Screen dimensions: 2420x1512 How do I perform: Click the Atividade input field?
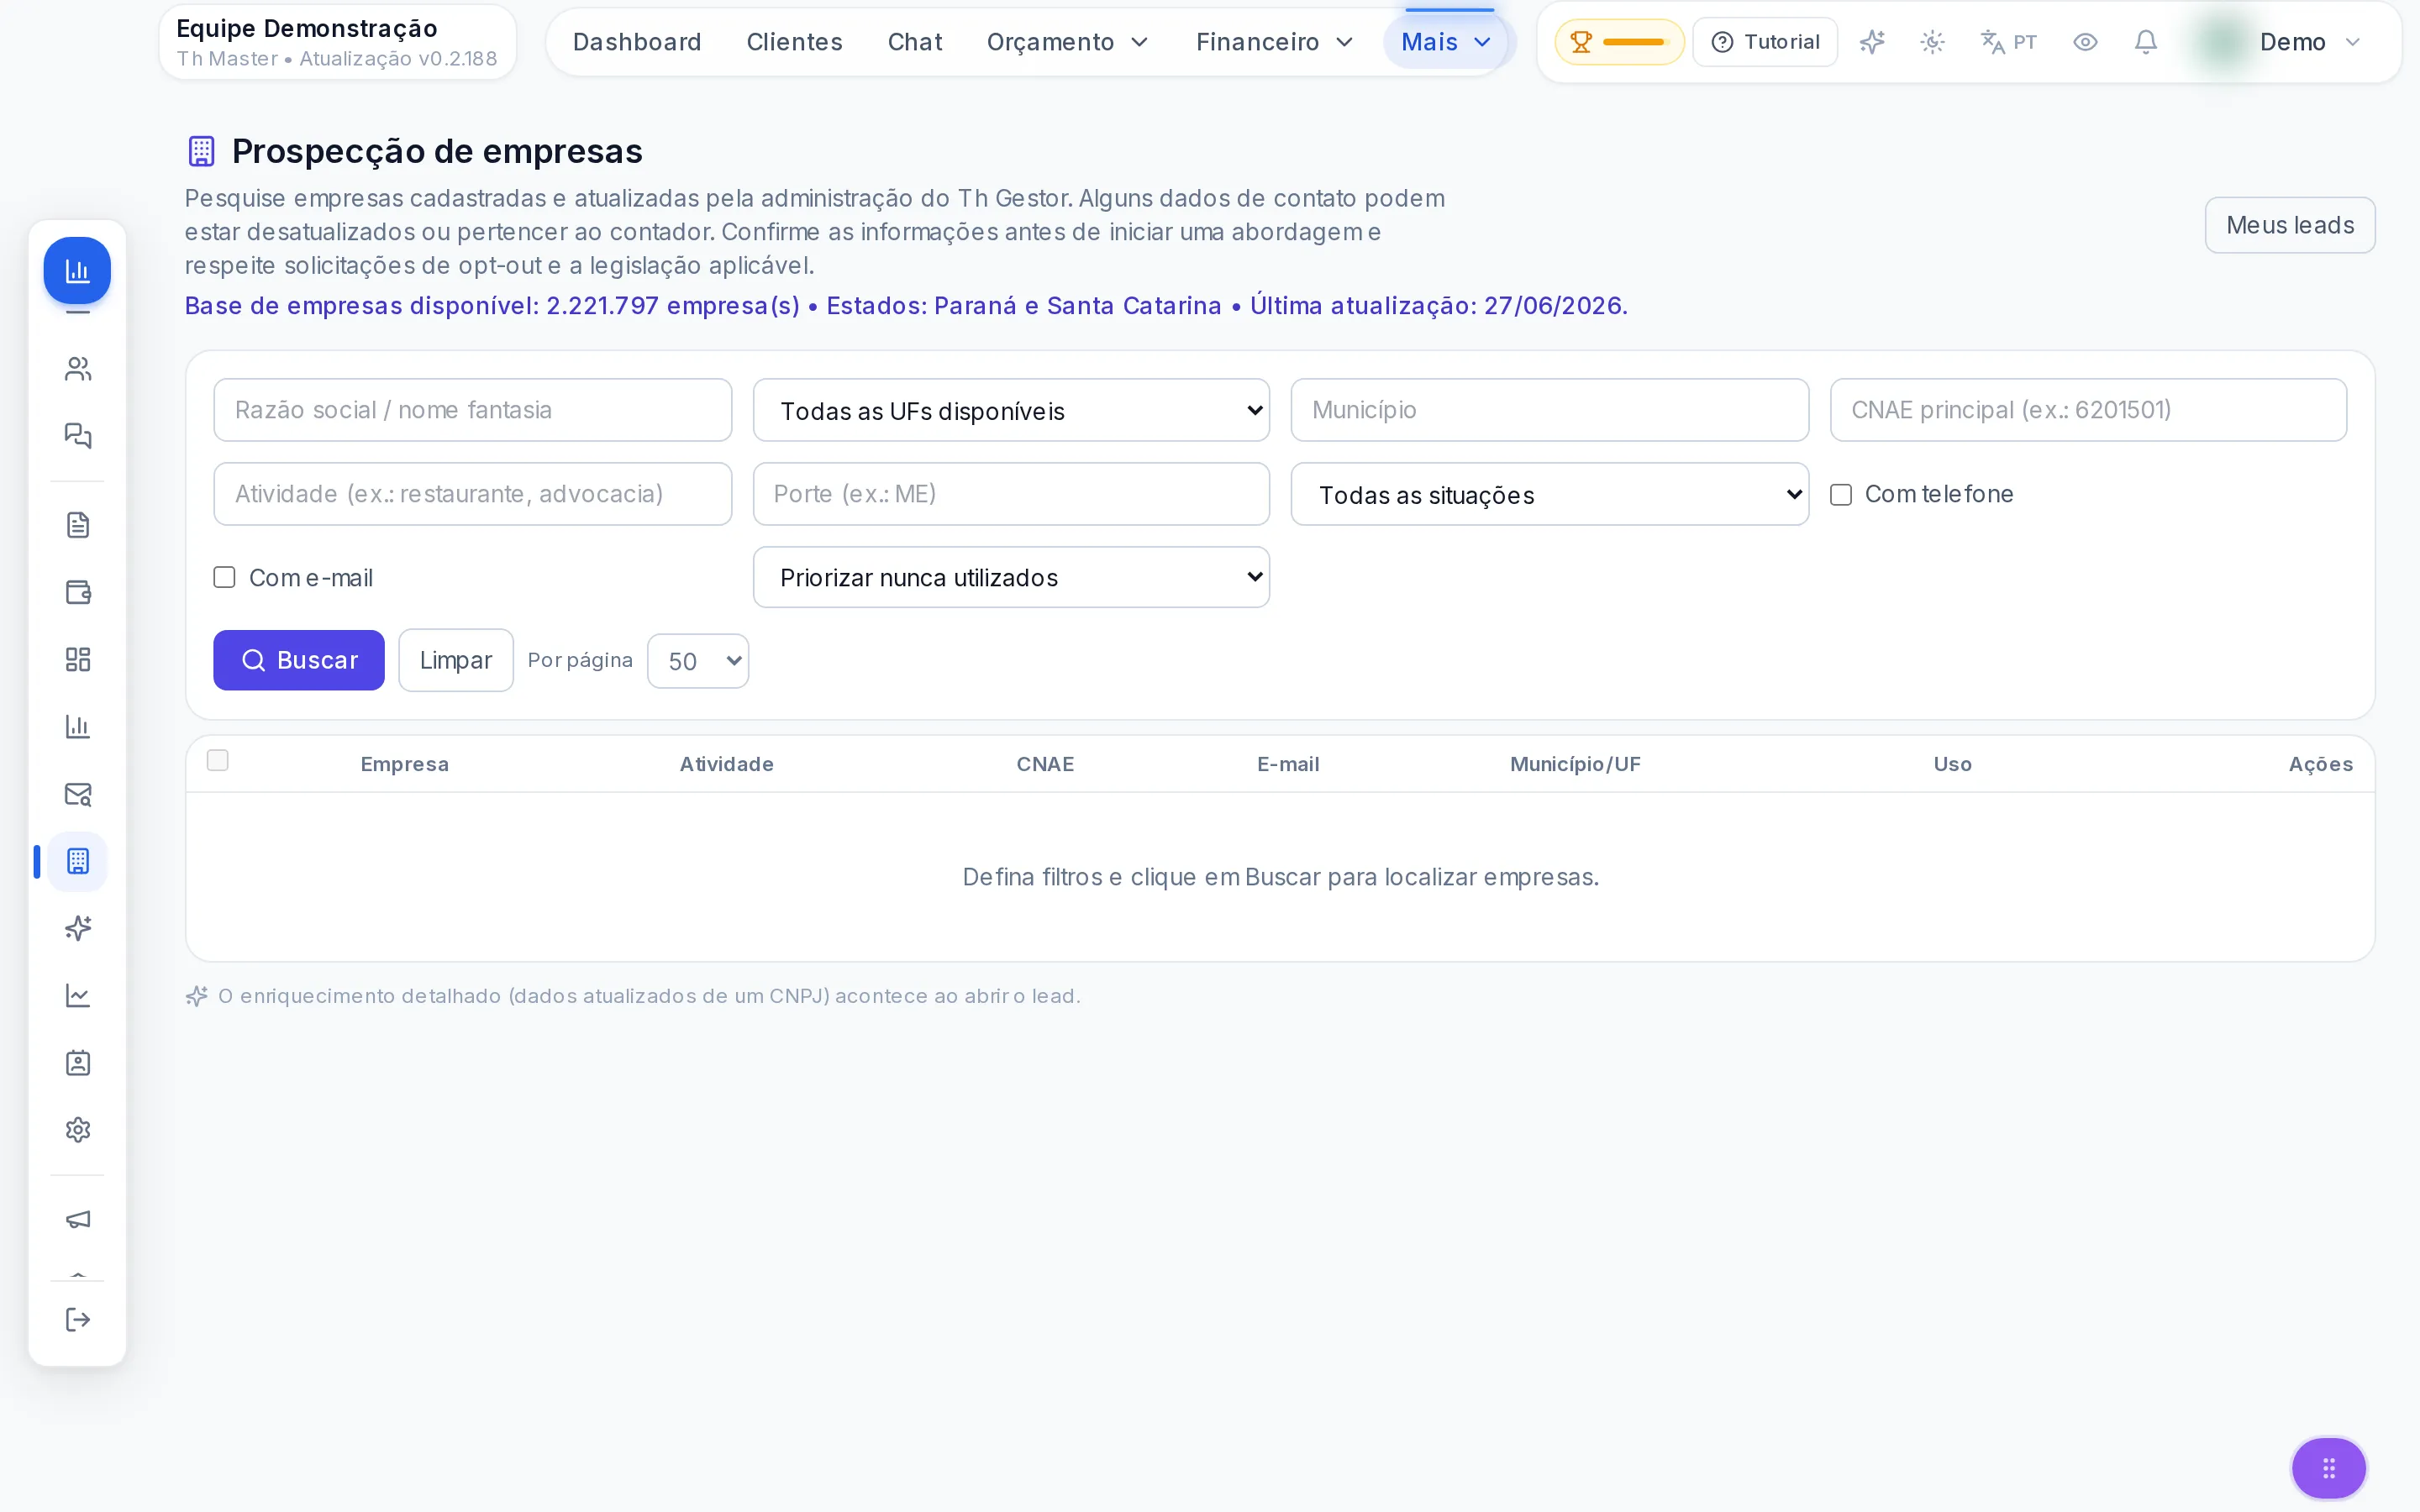[472, 494]
